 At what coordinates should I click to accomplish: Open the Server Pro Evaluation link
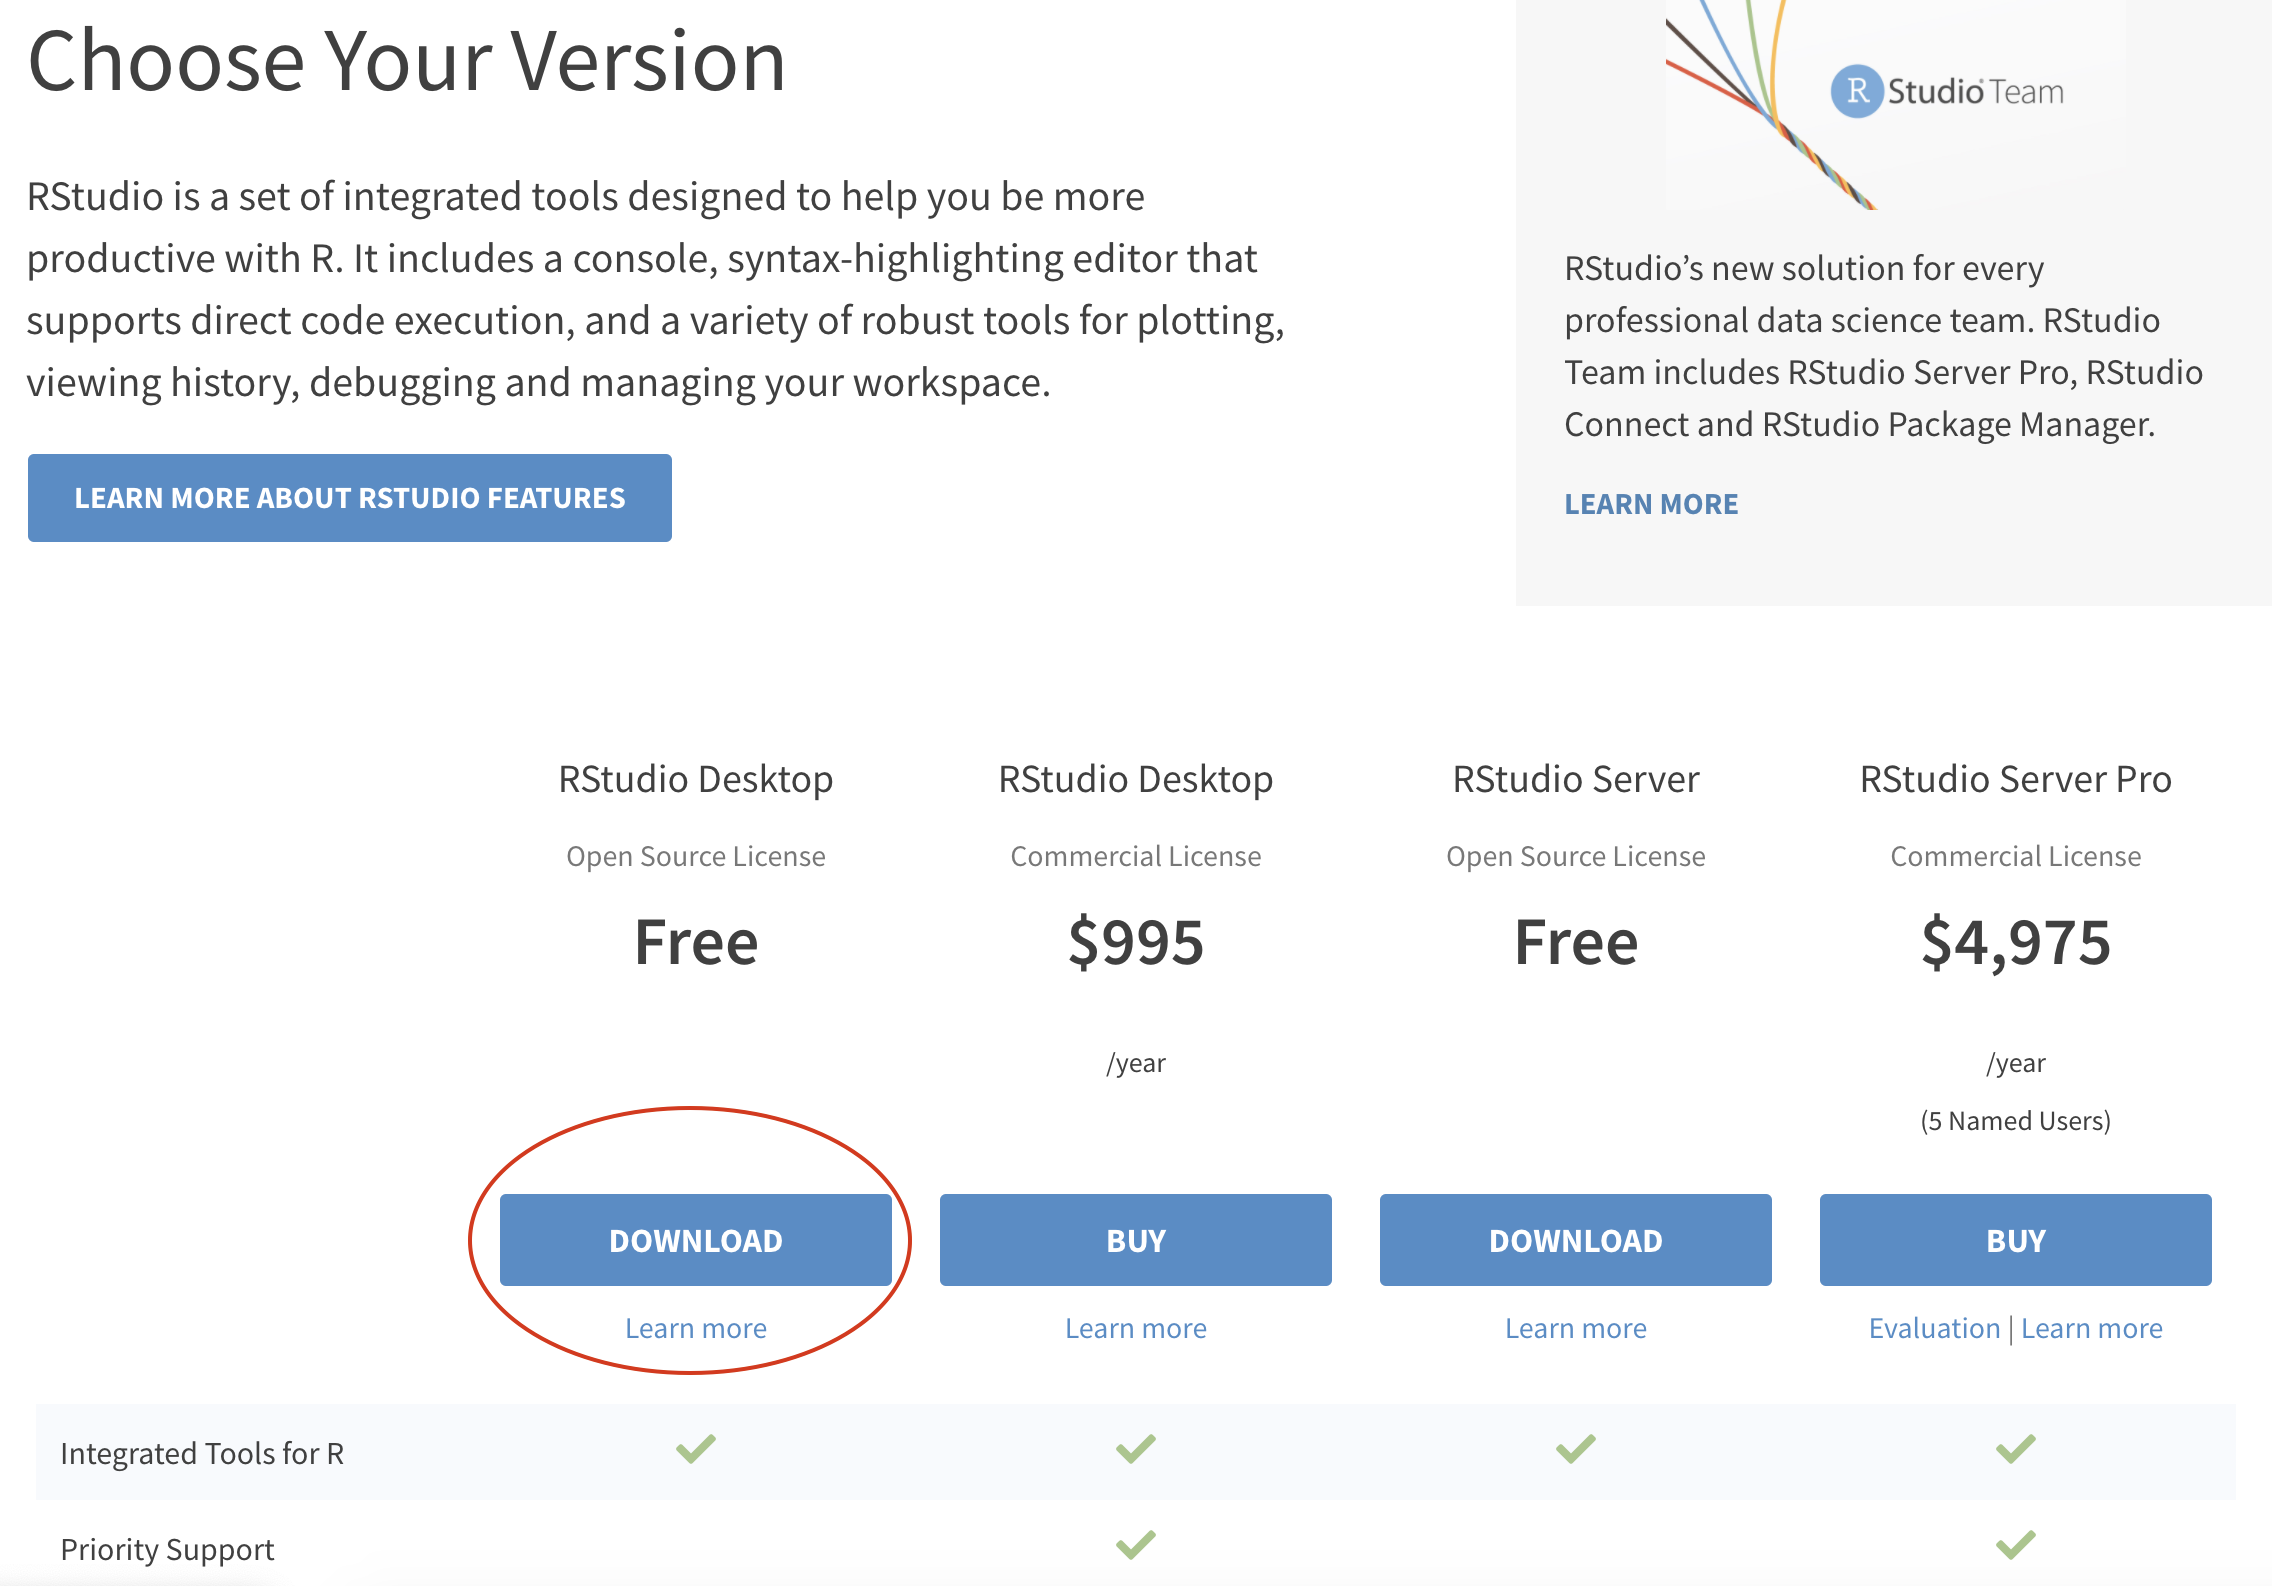[x=1934, y=1328]
